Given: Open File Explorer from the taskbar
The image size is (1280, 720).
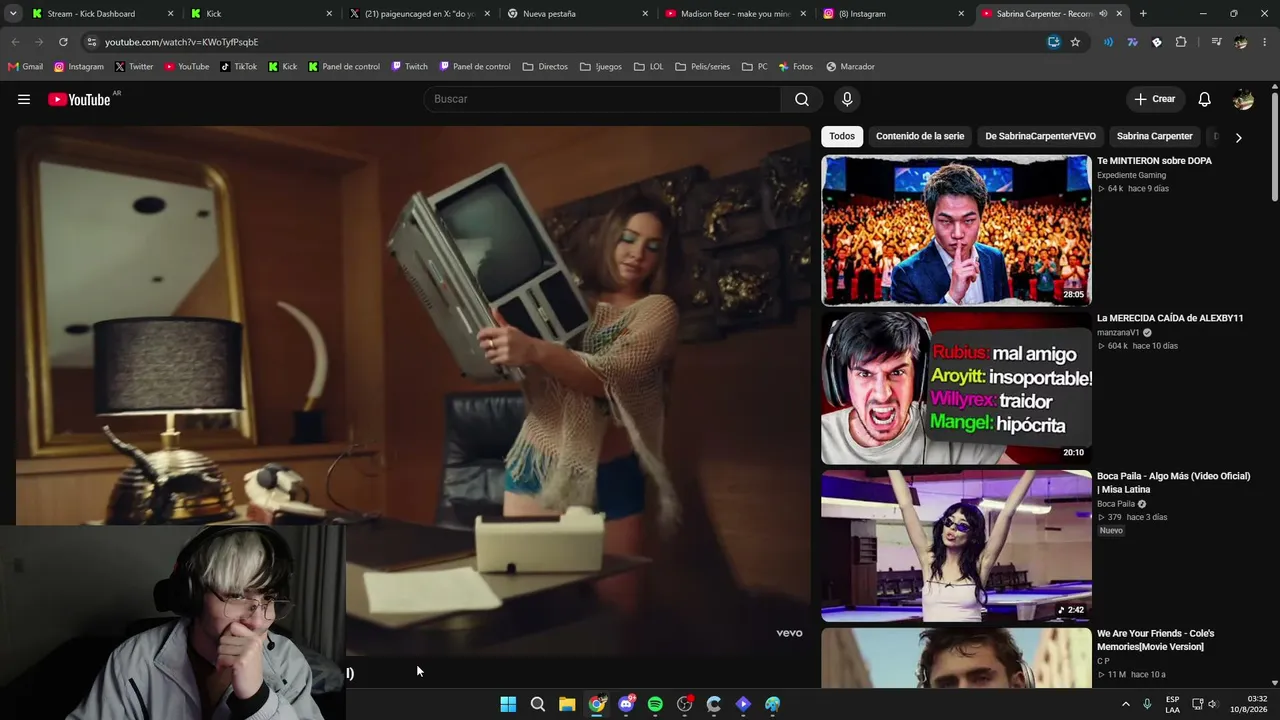Looking at the screenshot, I should pyautogui.click(x=567, y=704).
